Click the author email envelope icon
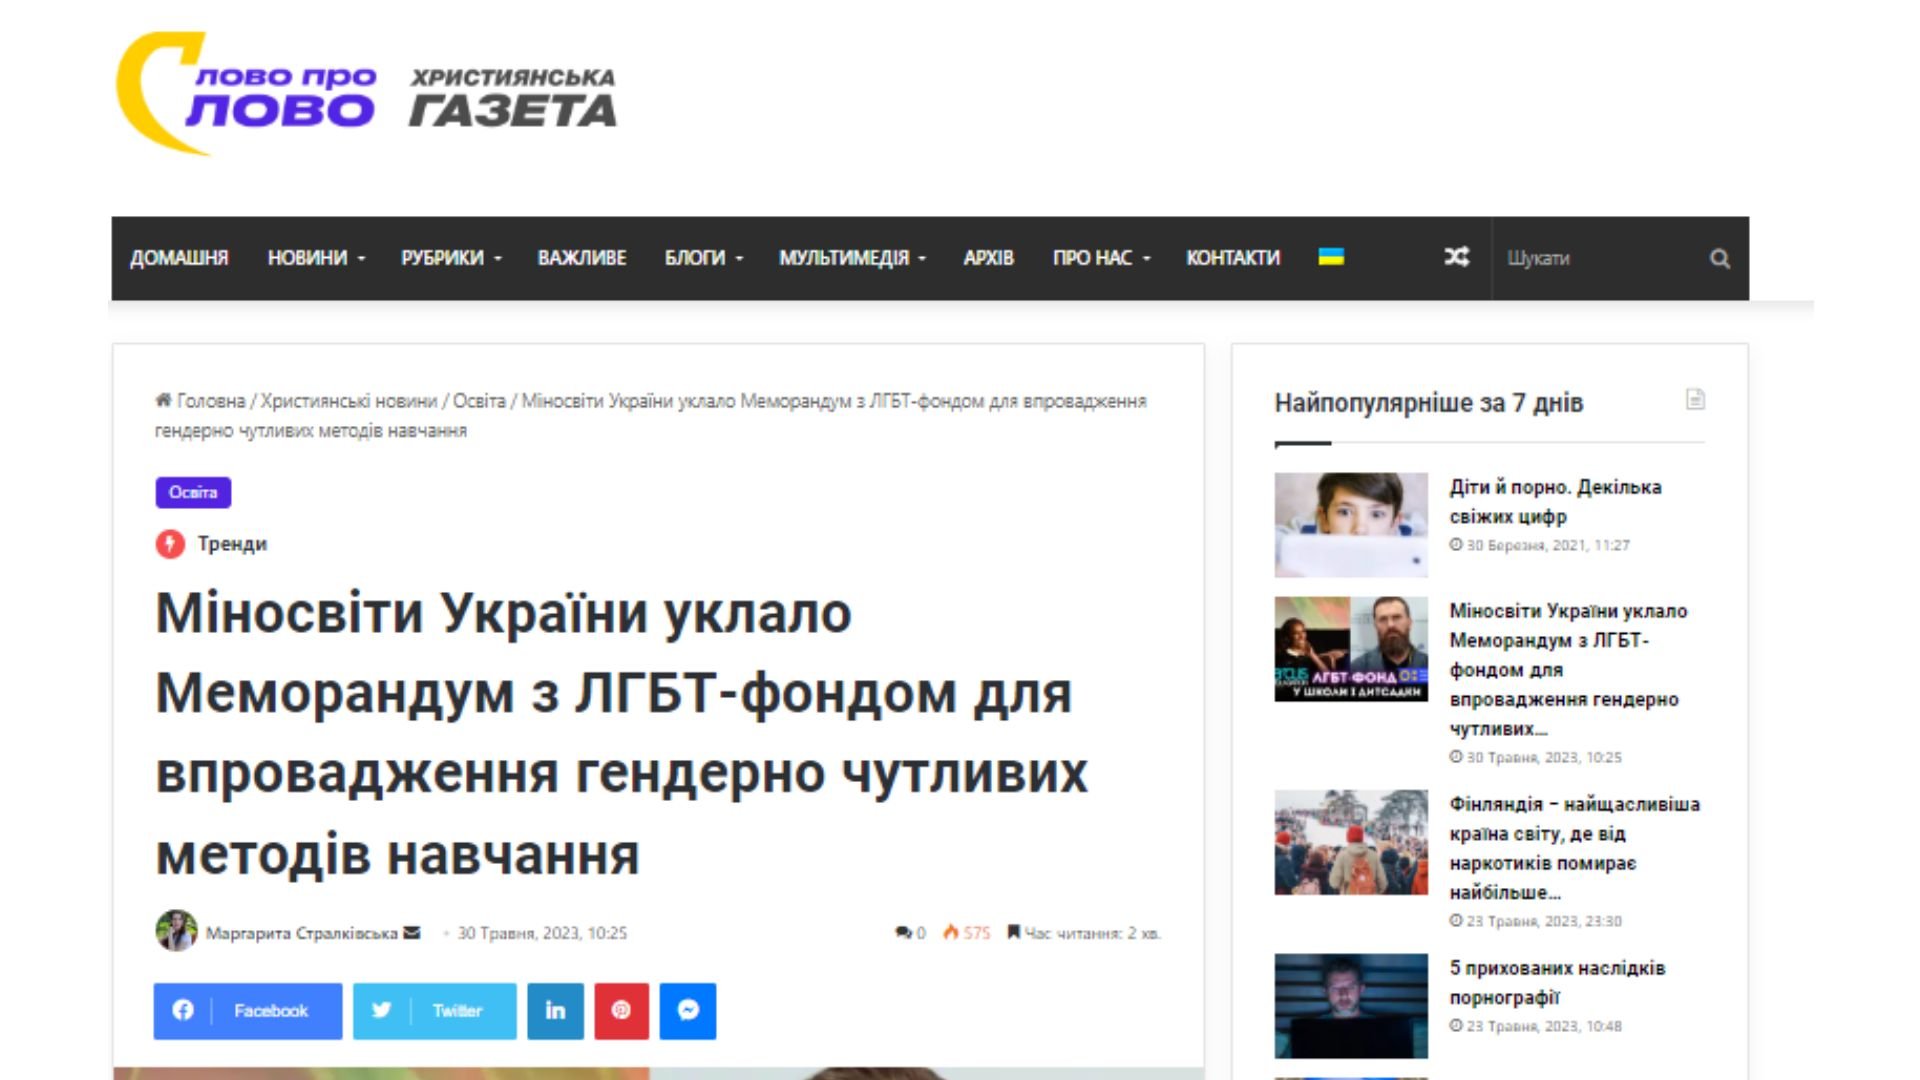 point(412,933)
